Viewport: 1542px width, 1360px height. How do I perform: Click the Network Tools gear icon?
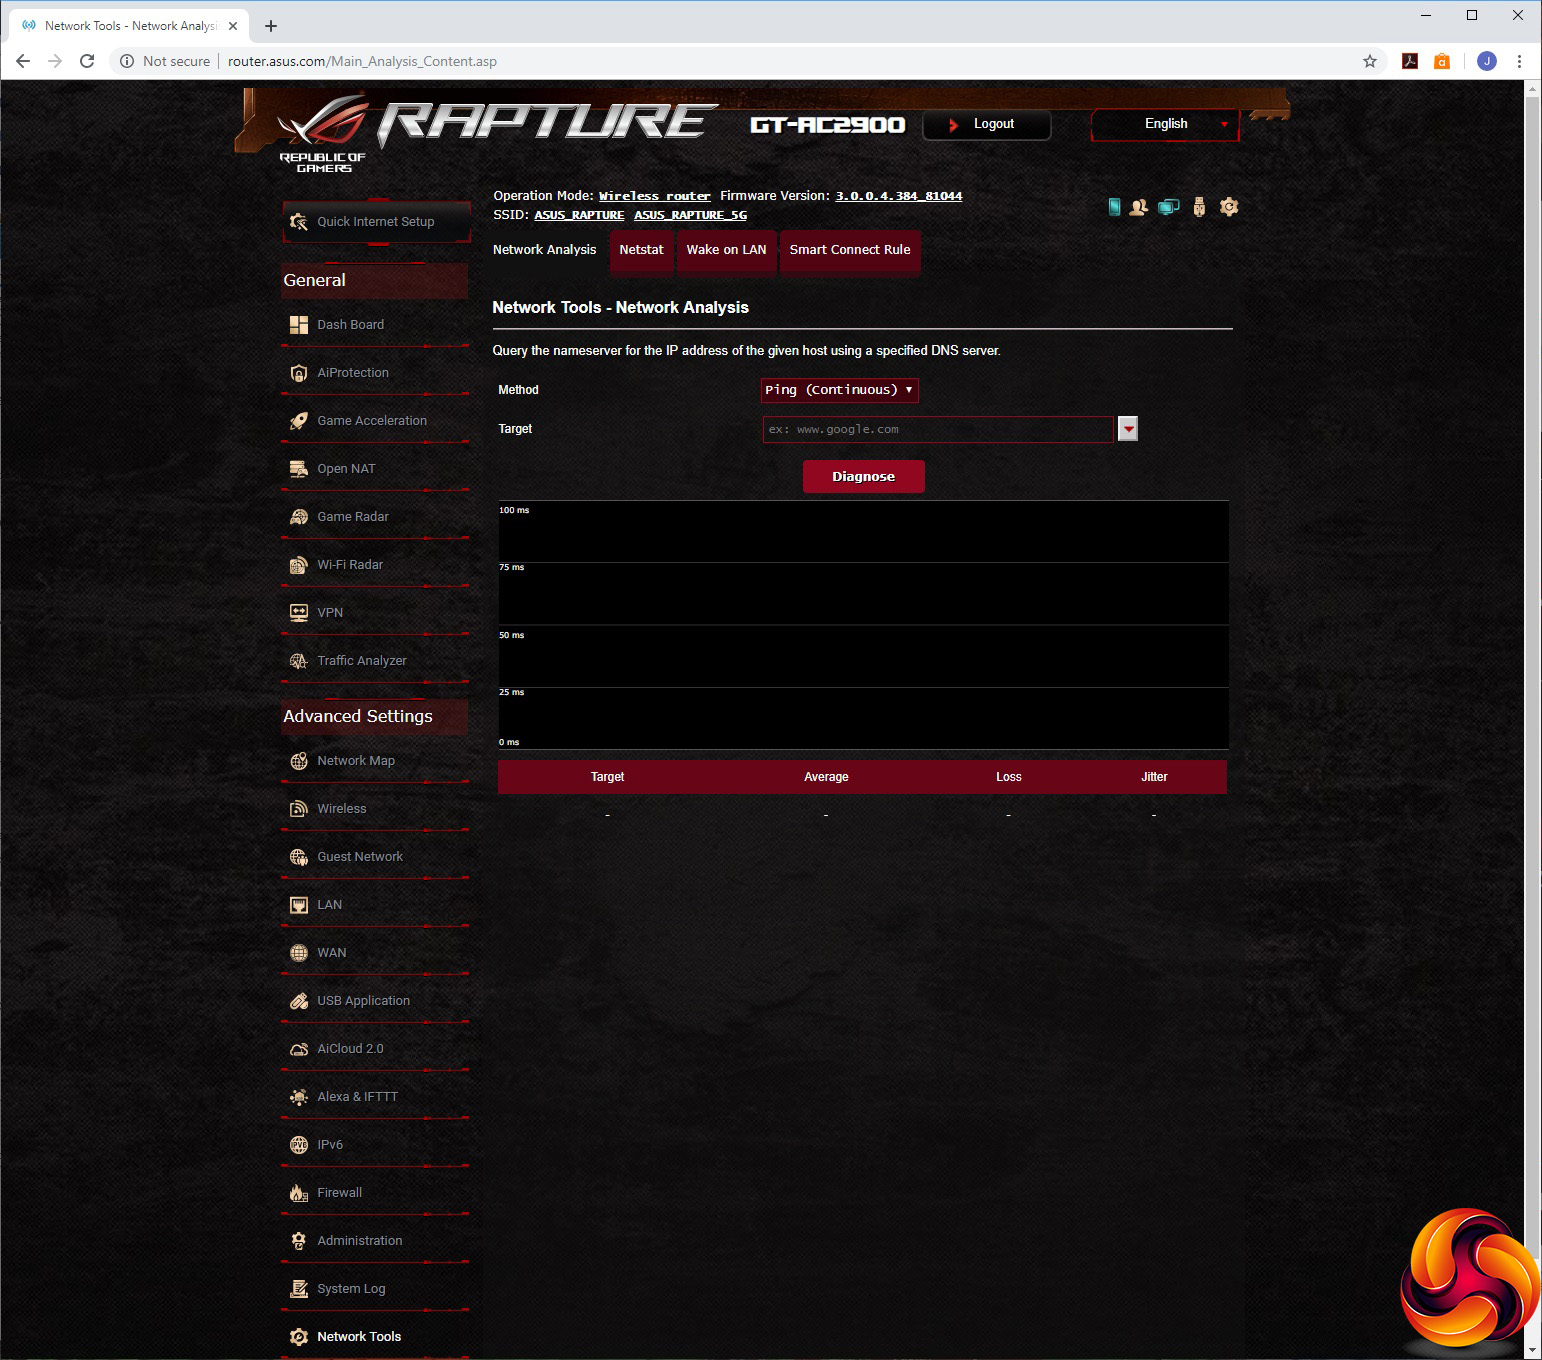point(298,1336)
